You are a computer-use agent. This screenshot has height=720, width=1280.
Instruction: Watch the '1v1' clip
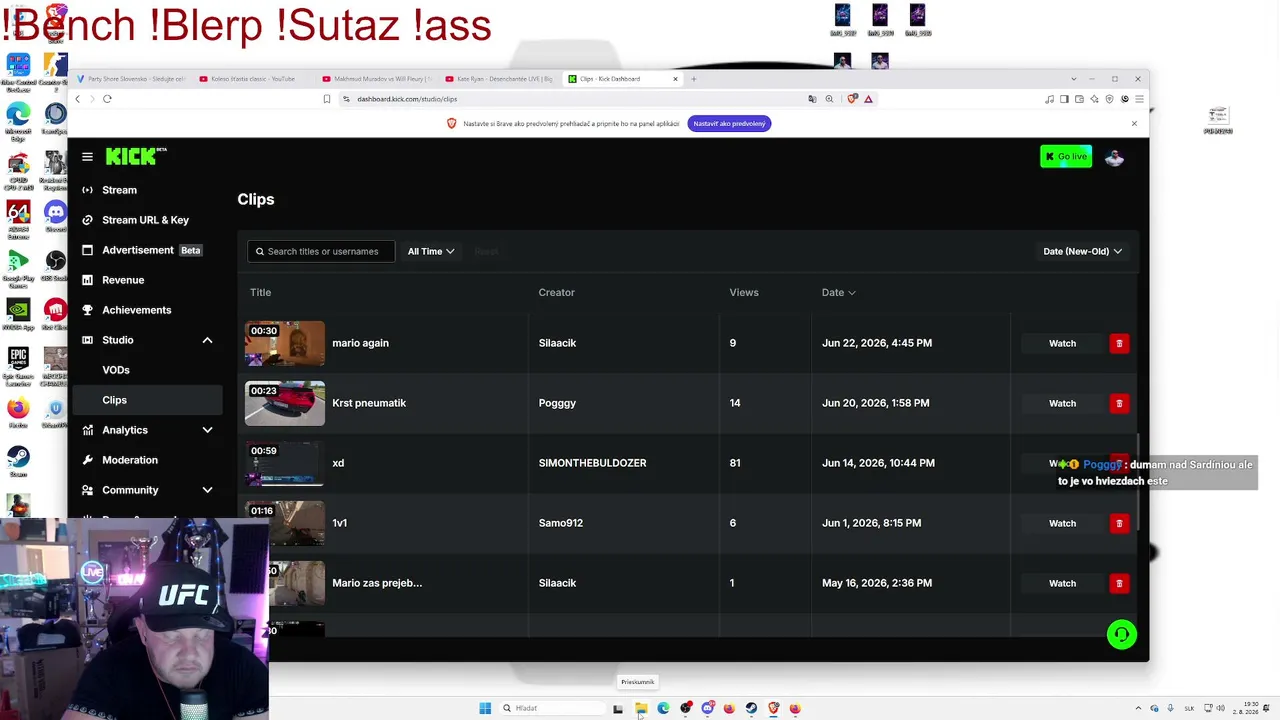(1062, 523)
